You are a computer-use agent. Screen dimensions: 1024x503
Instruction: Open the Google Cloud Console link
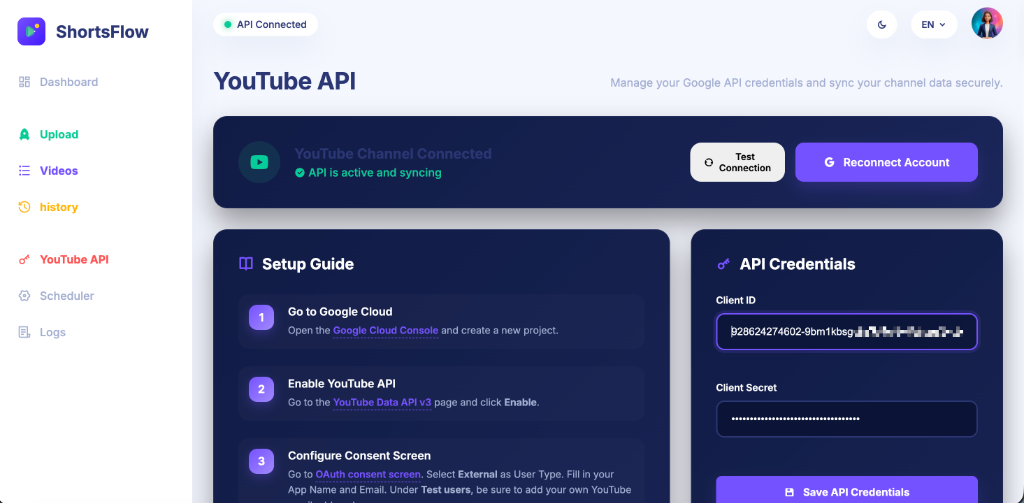click(x=385, y=331)
